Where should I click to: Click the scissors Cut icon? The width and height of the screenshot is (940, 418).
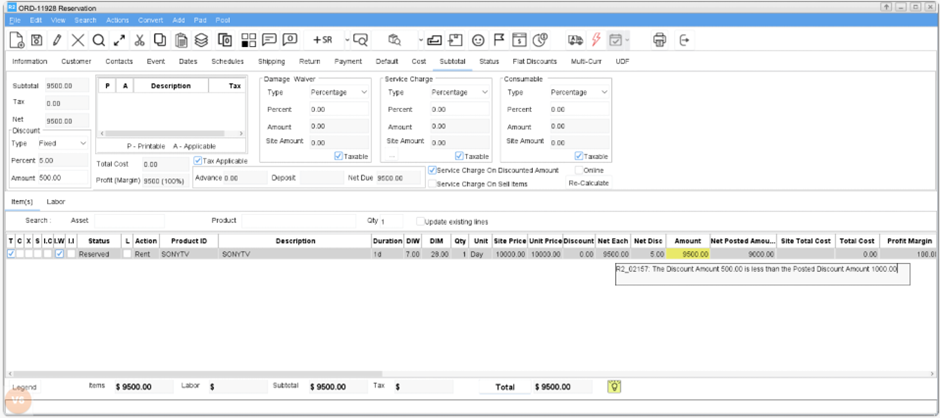pos(139,40)
